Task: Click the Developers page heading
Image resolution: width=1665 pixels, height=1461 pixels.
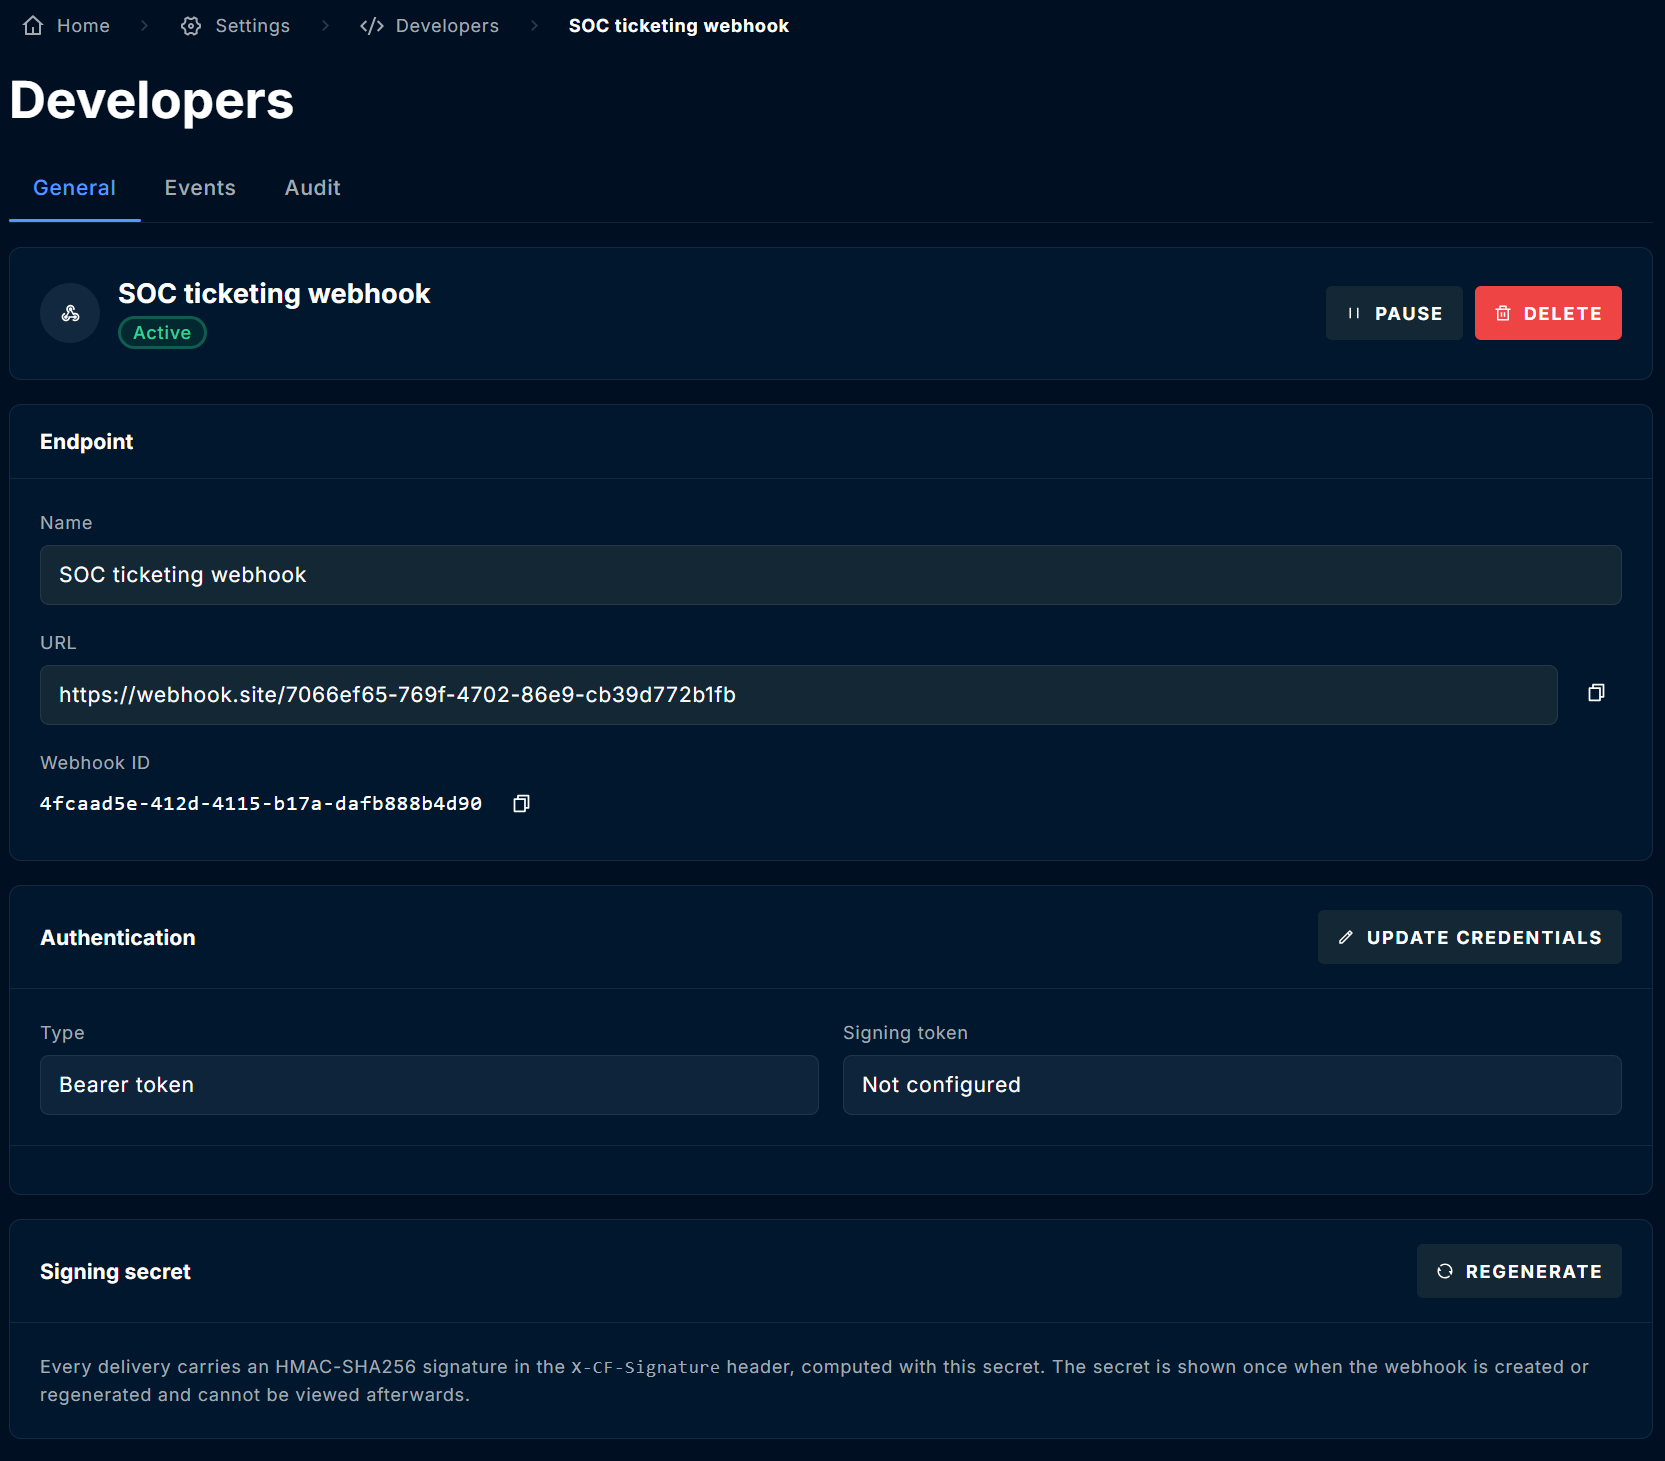Action: [x=152, y=101]
